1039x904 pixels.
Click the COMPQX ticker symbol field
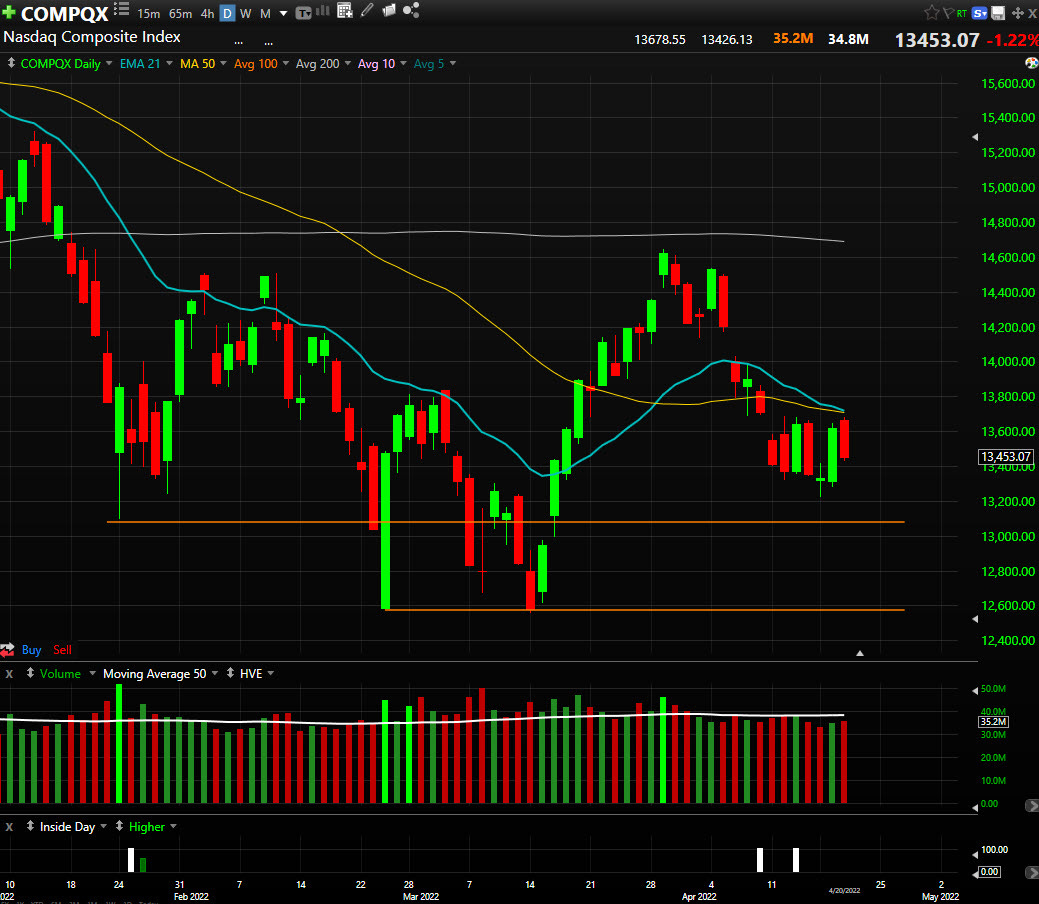64,13
